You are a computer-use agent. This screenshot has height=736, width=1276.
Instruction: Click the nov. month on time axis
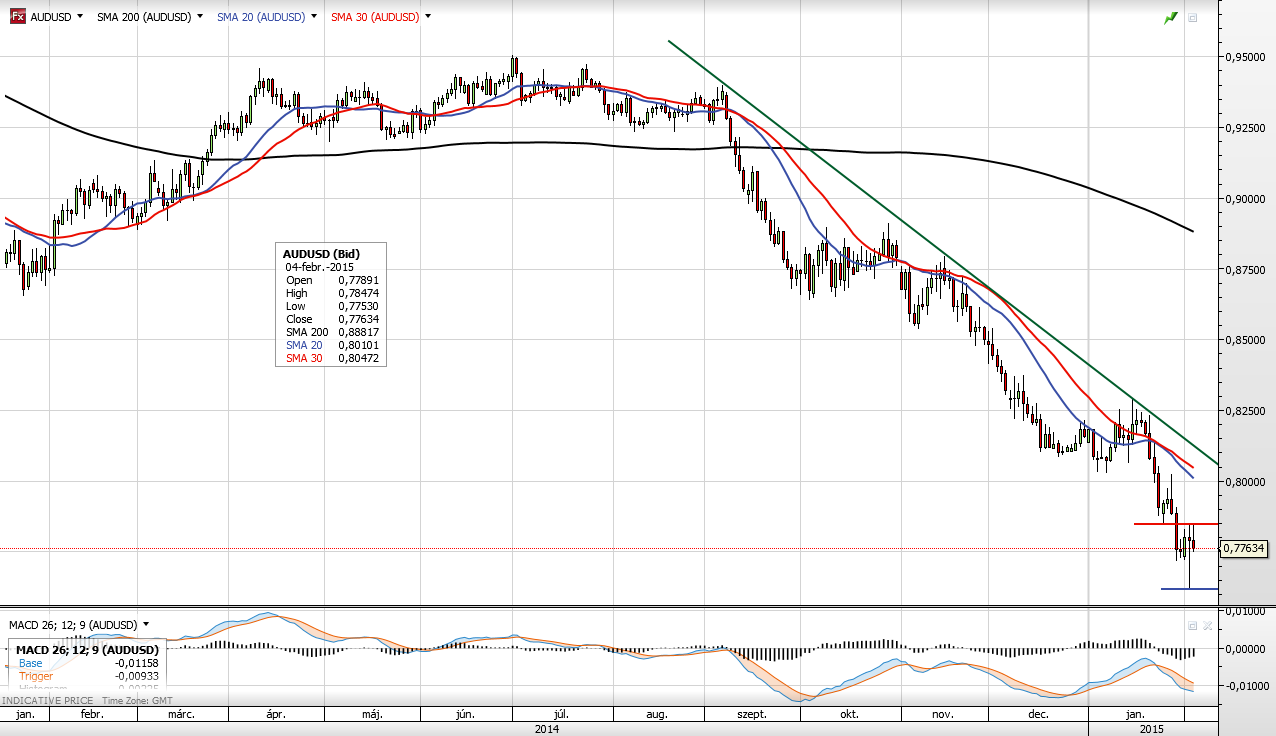[x=942, y=715]
